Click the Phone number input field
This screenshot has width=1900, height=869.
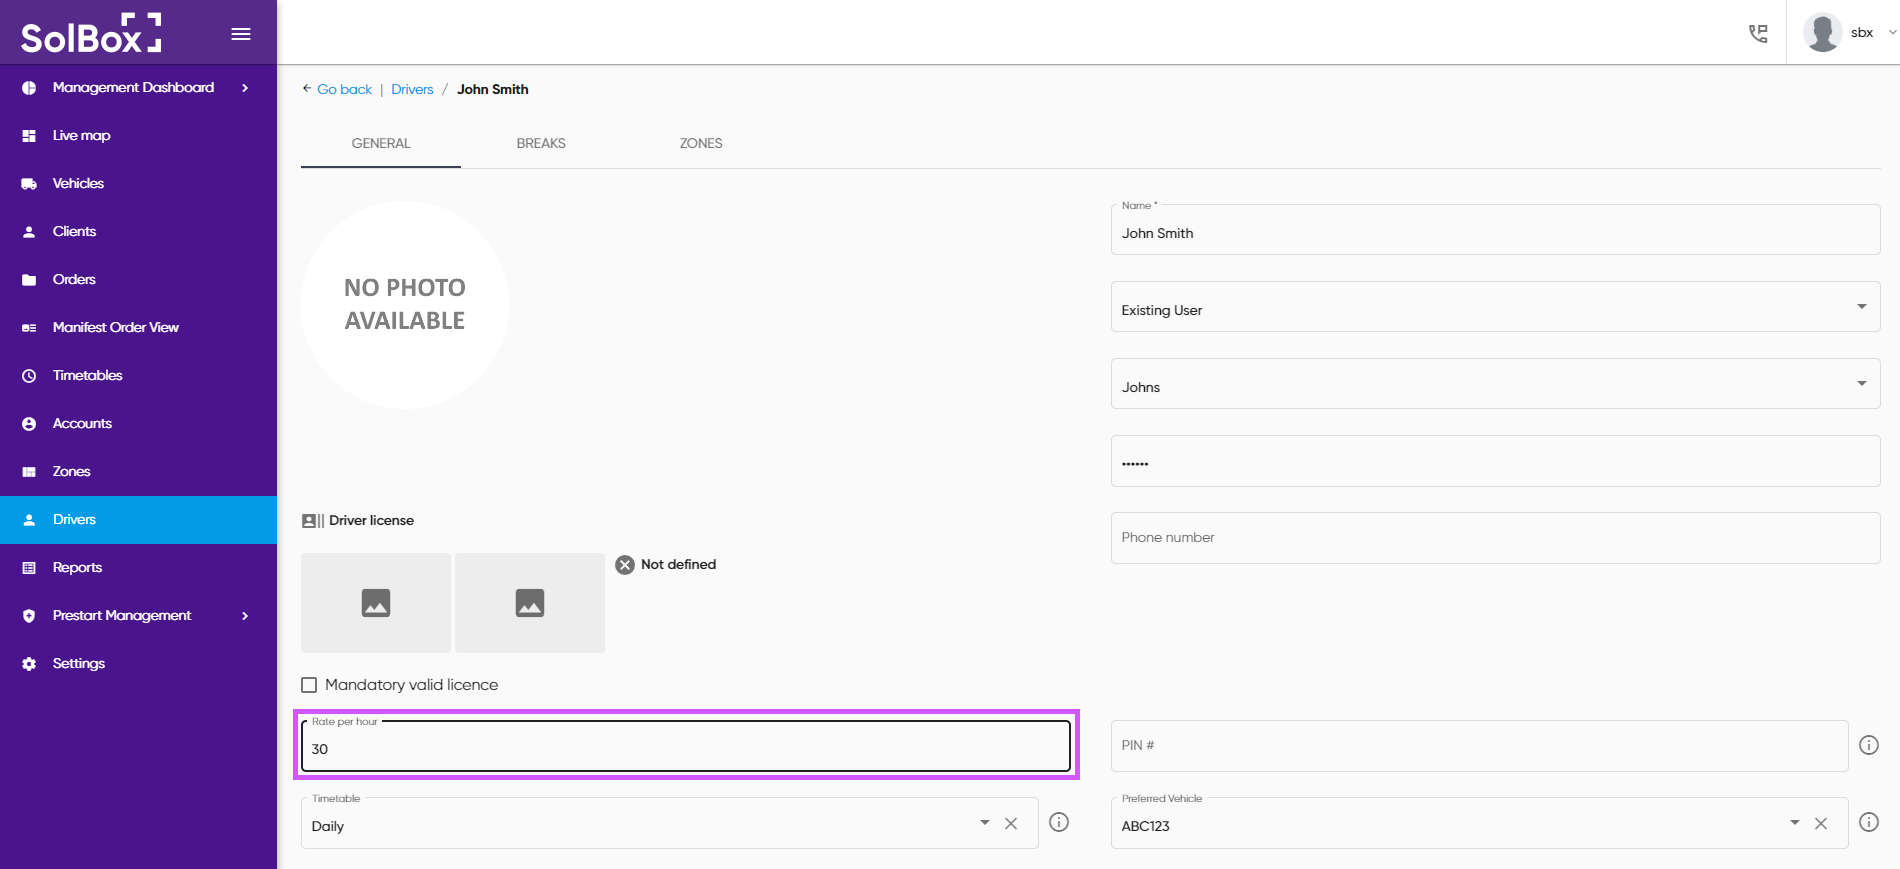pyautogui.click(x=1494, y=538)
